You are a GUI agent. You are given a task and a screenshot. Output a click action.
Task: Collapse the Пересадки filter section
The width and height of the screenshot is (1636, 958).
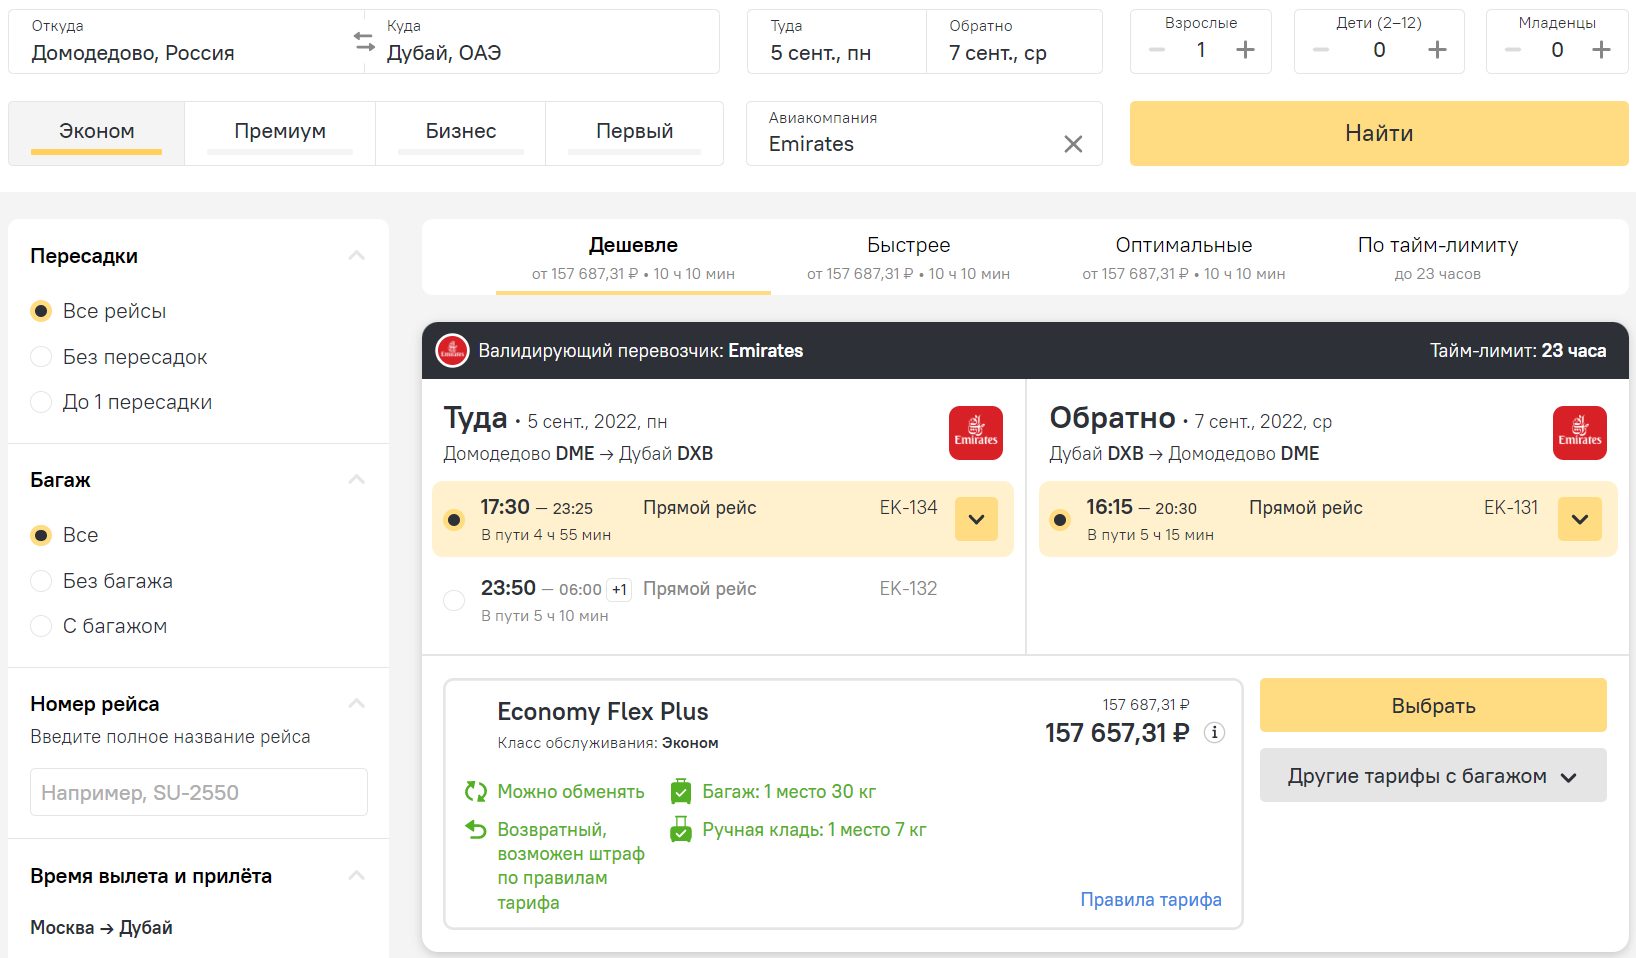[356, 256]
